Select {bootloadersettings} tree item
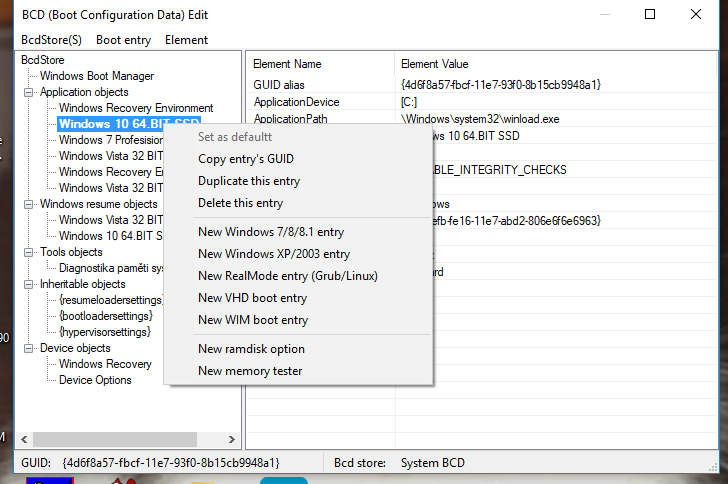 click(106, 316)
